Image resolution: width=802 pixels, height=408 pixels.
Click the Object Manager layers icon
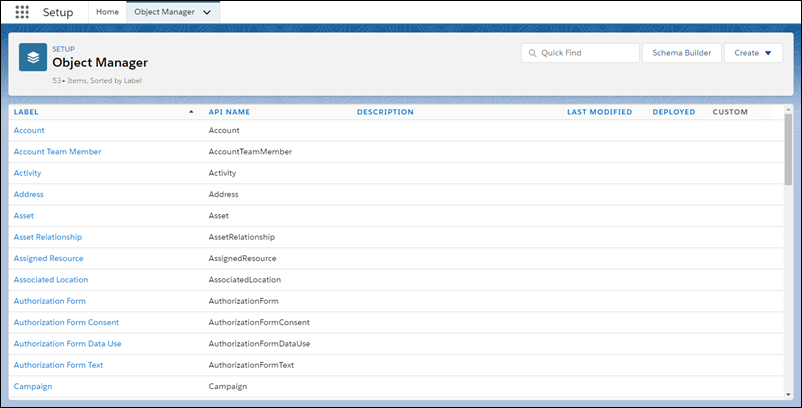click(x=33, y=57)
